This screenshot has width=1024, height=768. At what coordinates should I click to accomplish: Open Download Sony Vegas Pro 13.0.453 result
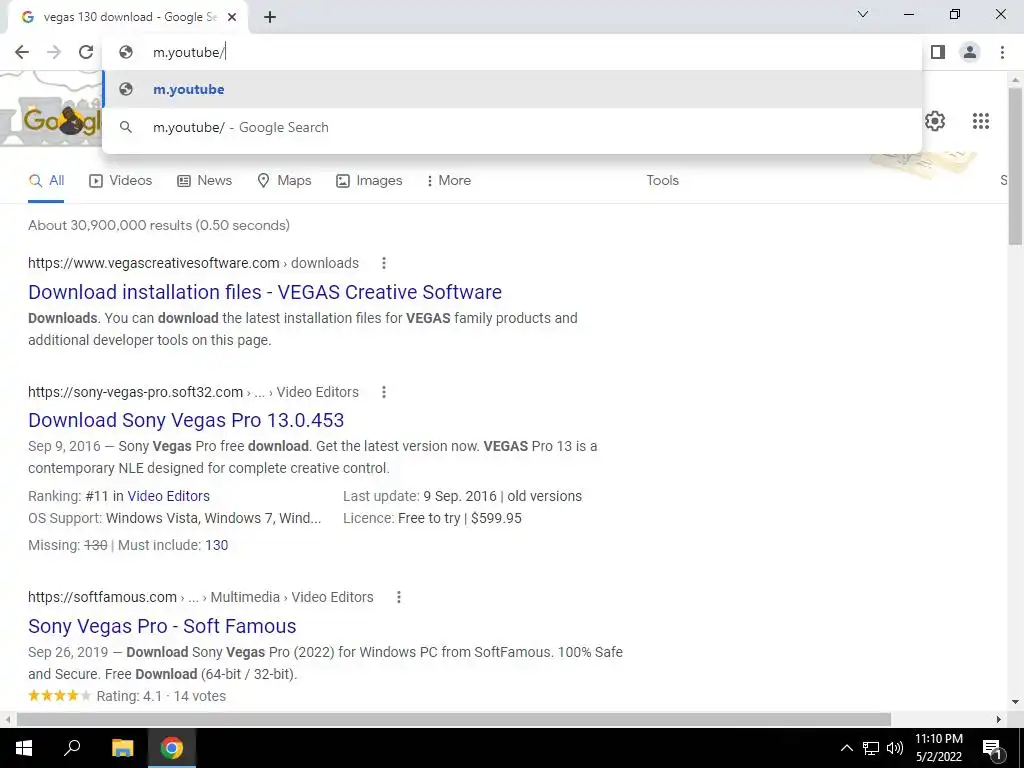[x=186, y=420]
